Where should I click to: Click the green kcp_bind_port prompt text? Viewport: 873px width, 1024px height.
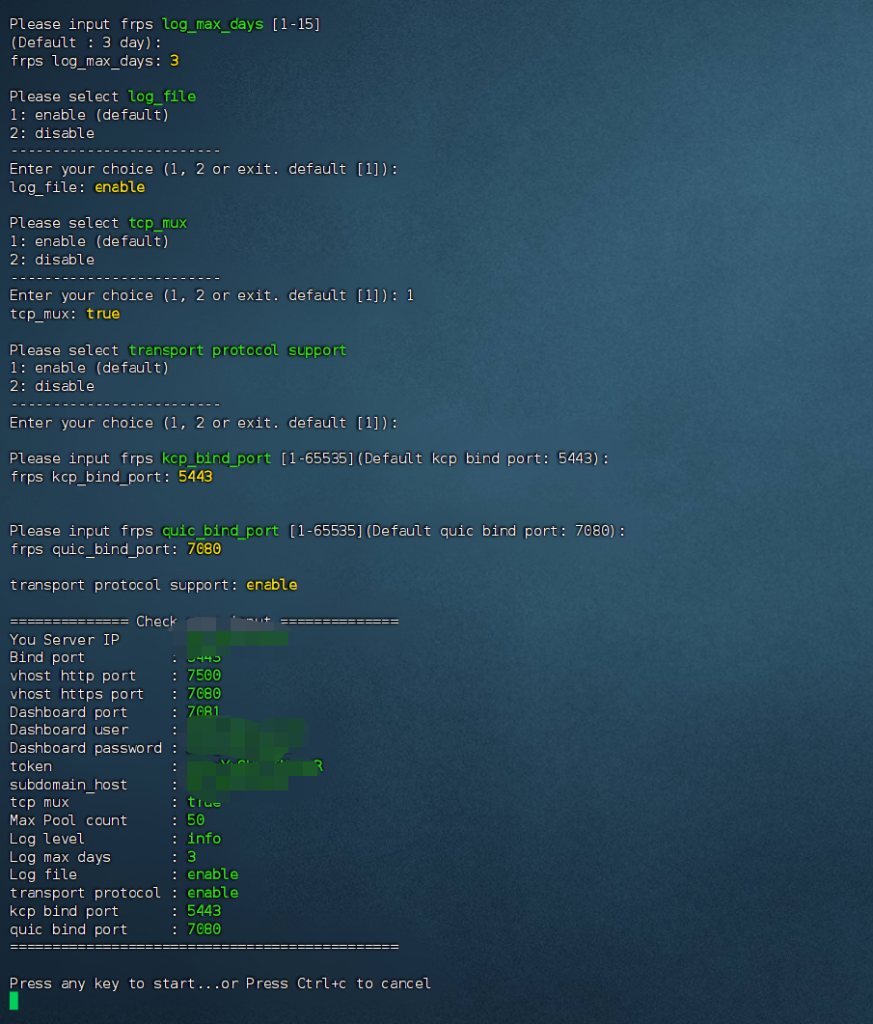click(x=216, y=458)
